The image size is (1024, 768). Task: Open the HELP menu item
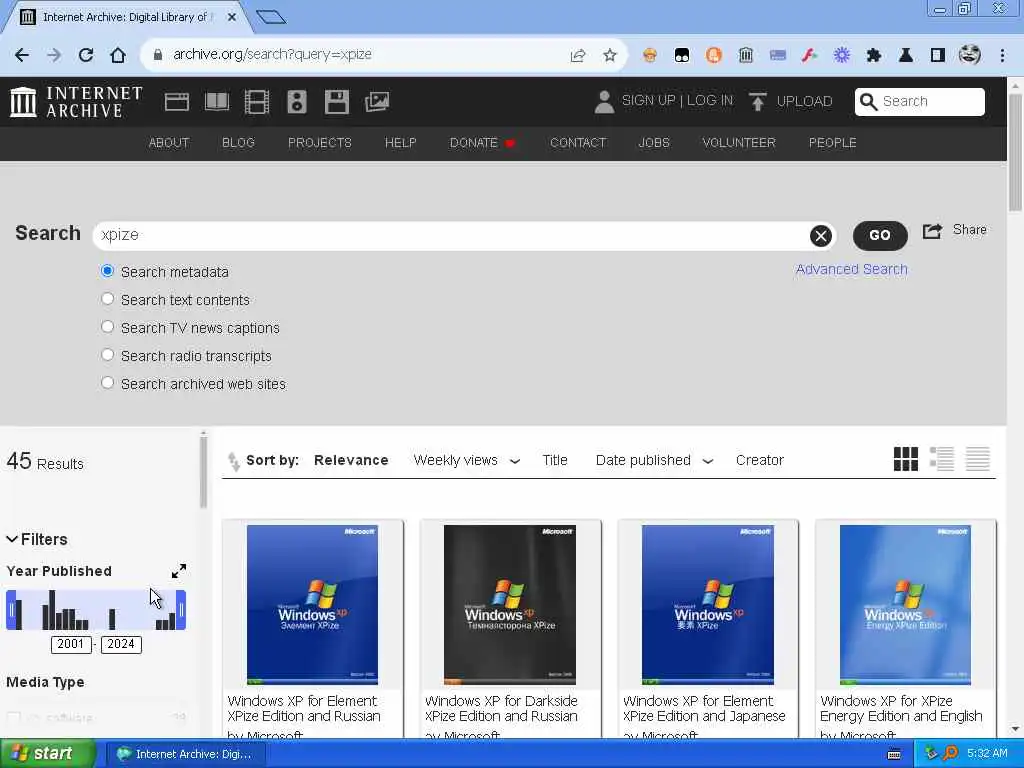point(400,143)
